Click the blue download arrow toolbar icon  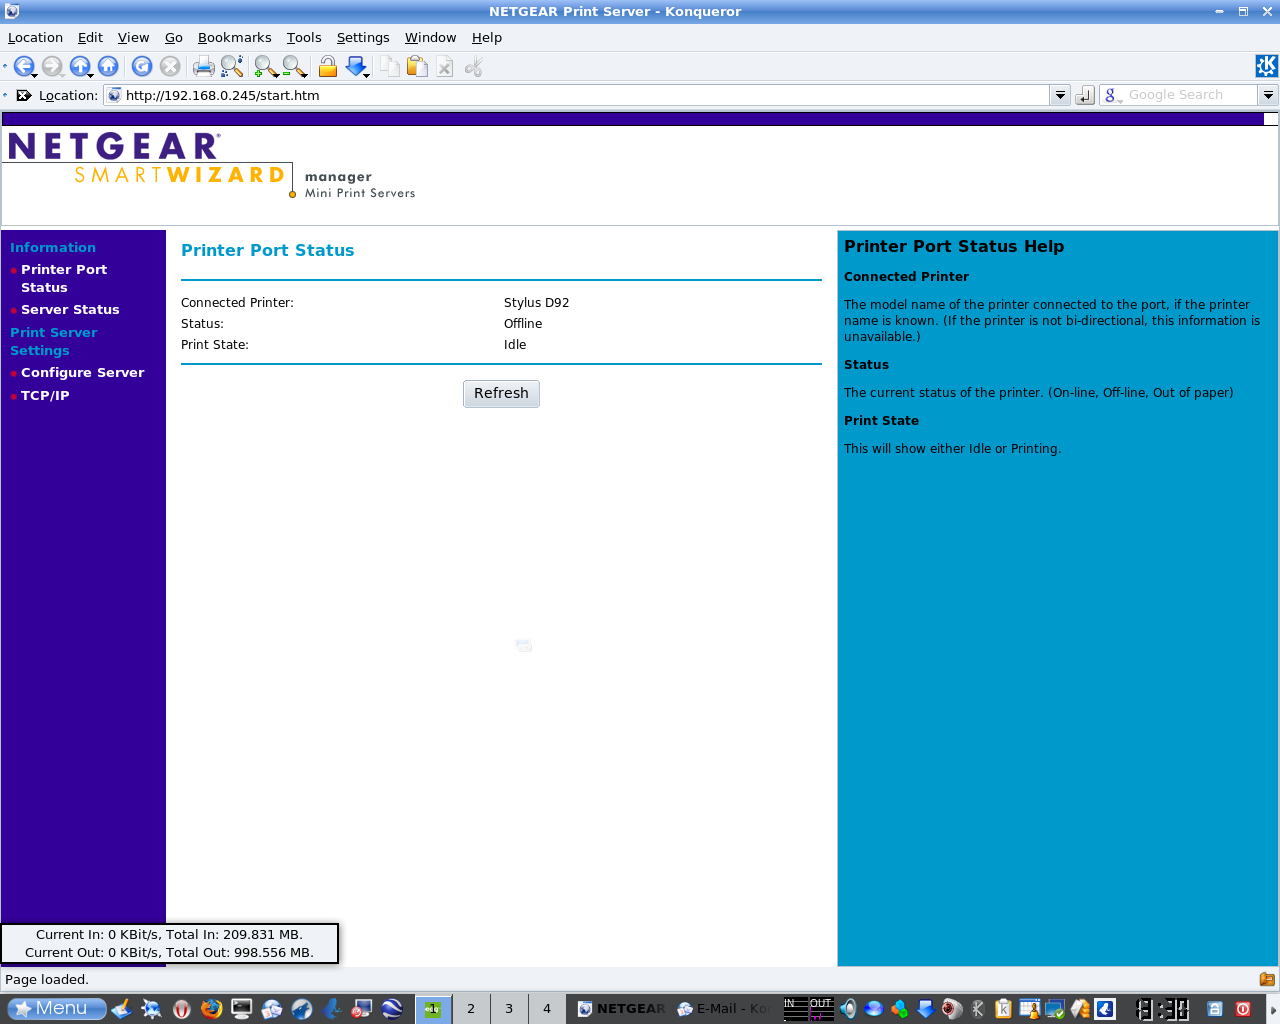[356, 67]
